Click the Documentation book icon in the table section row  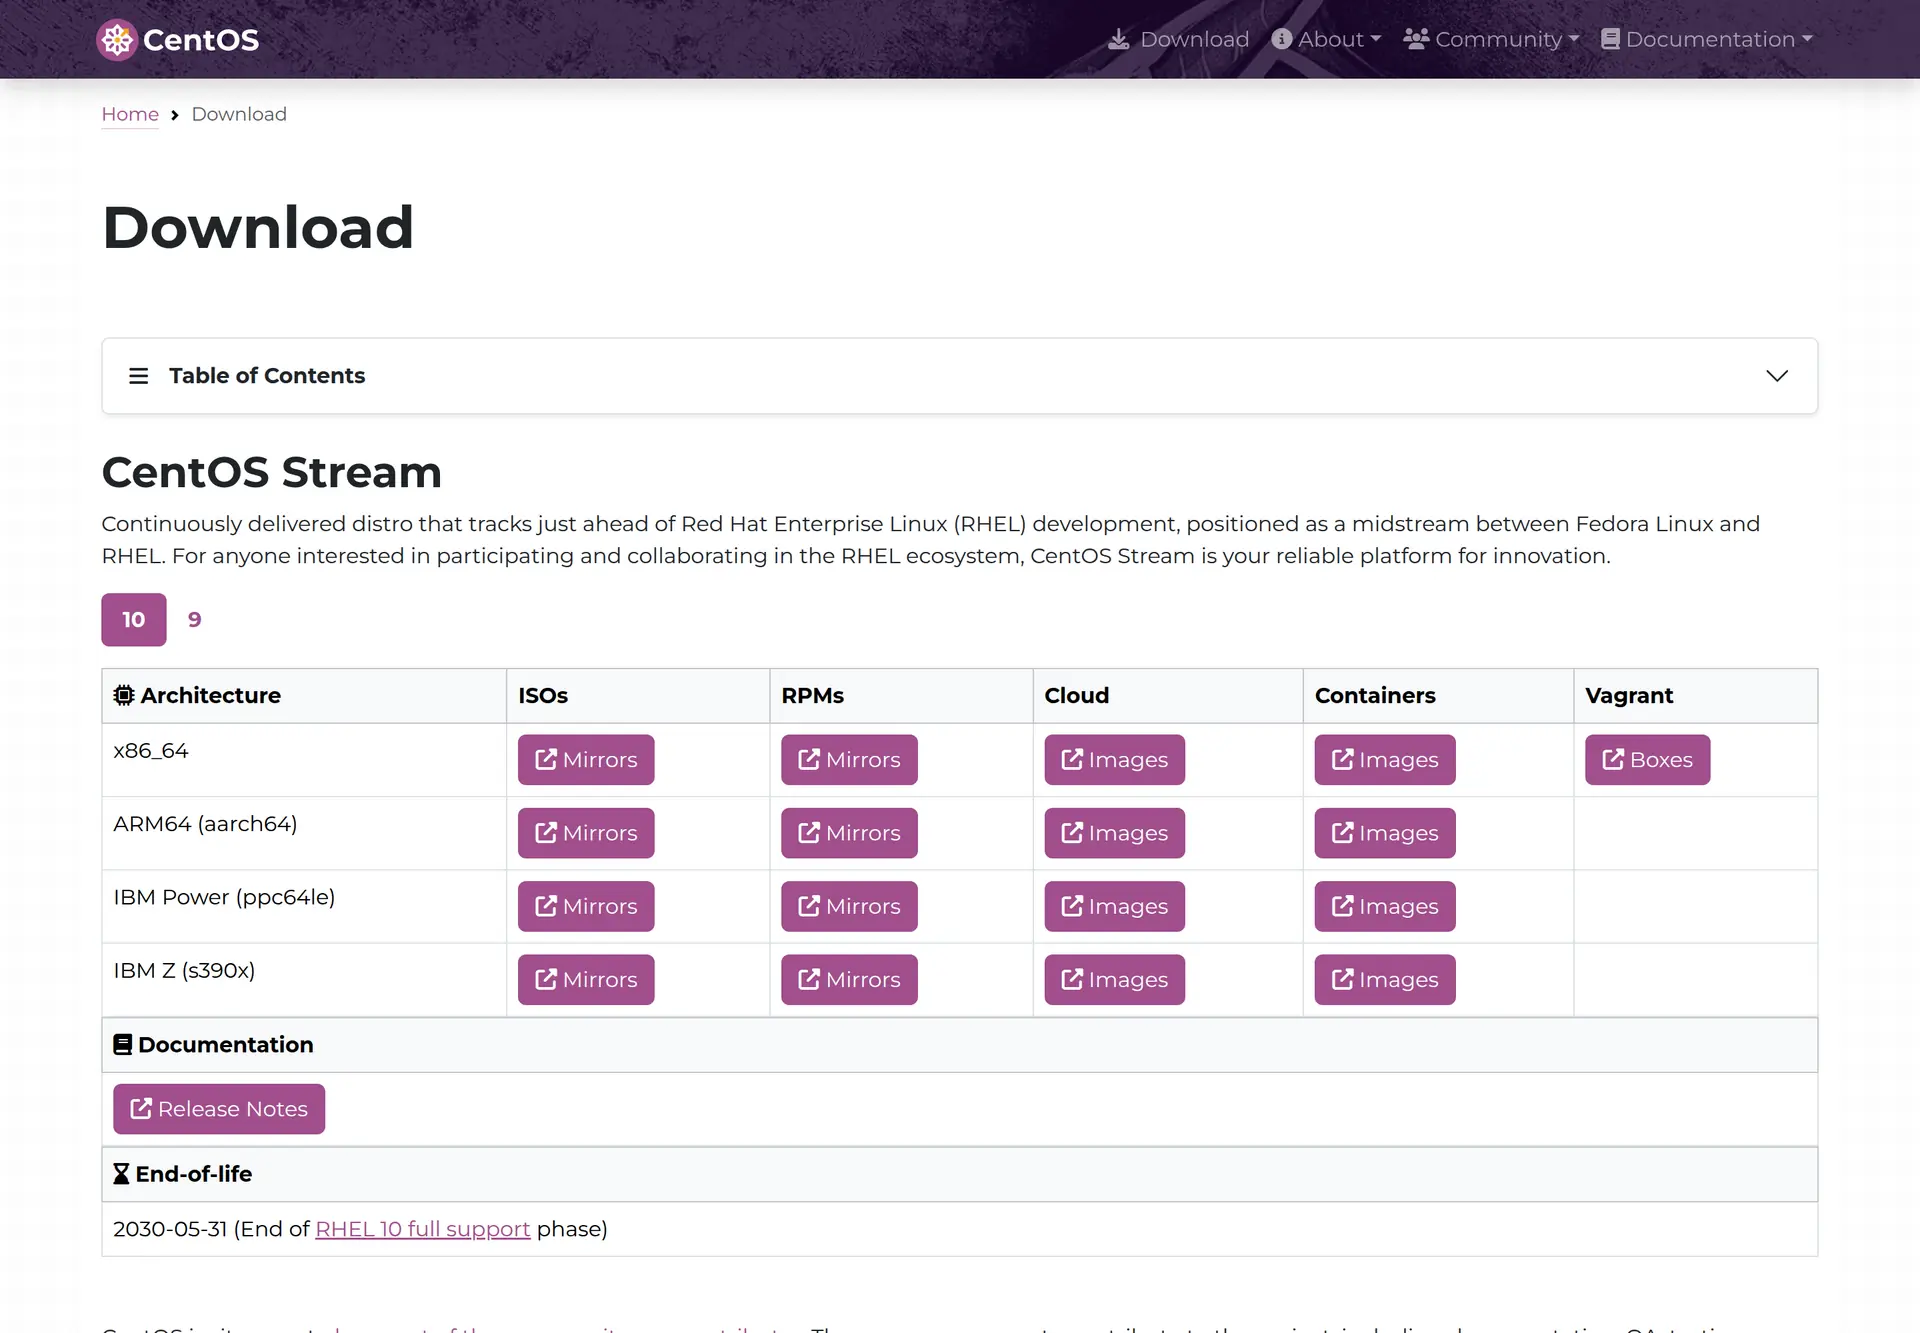[123, 1044]
